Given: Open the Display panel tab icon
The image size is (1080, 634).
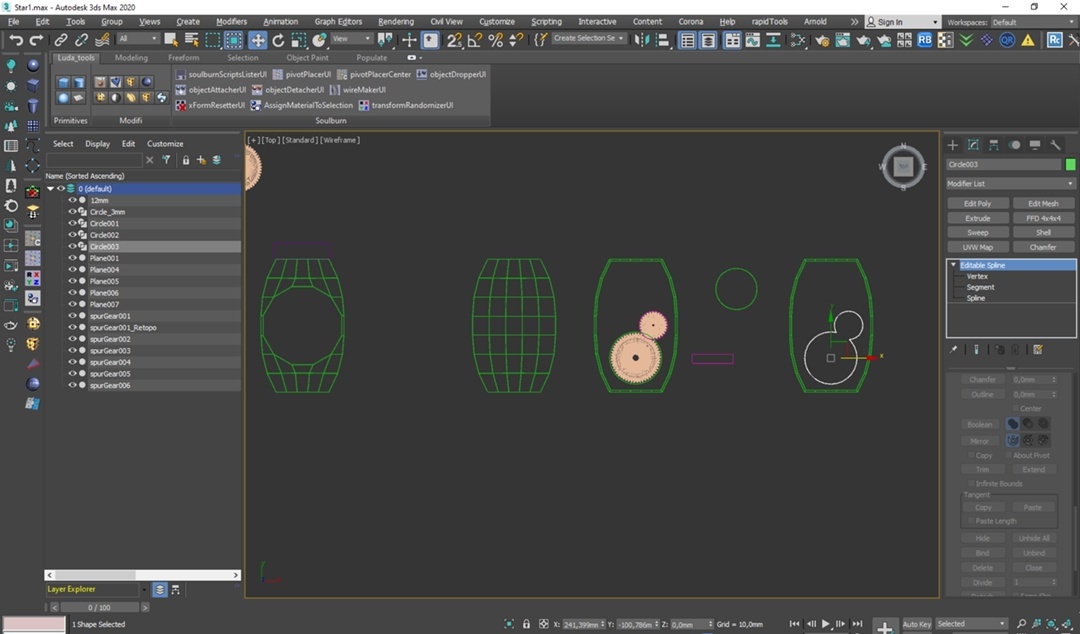Looking at the screenshot, I should [x=1035, y=145].
